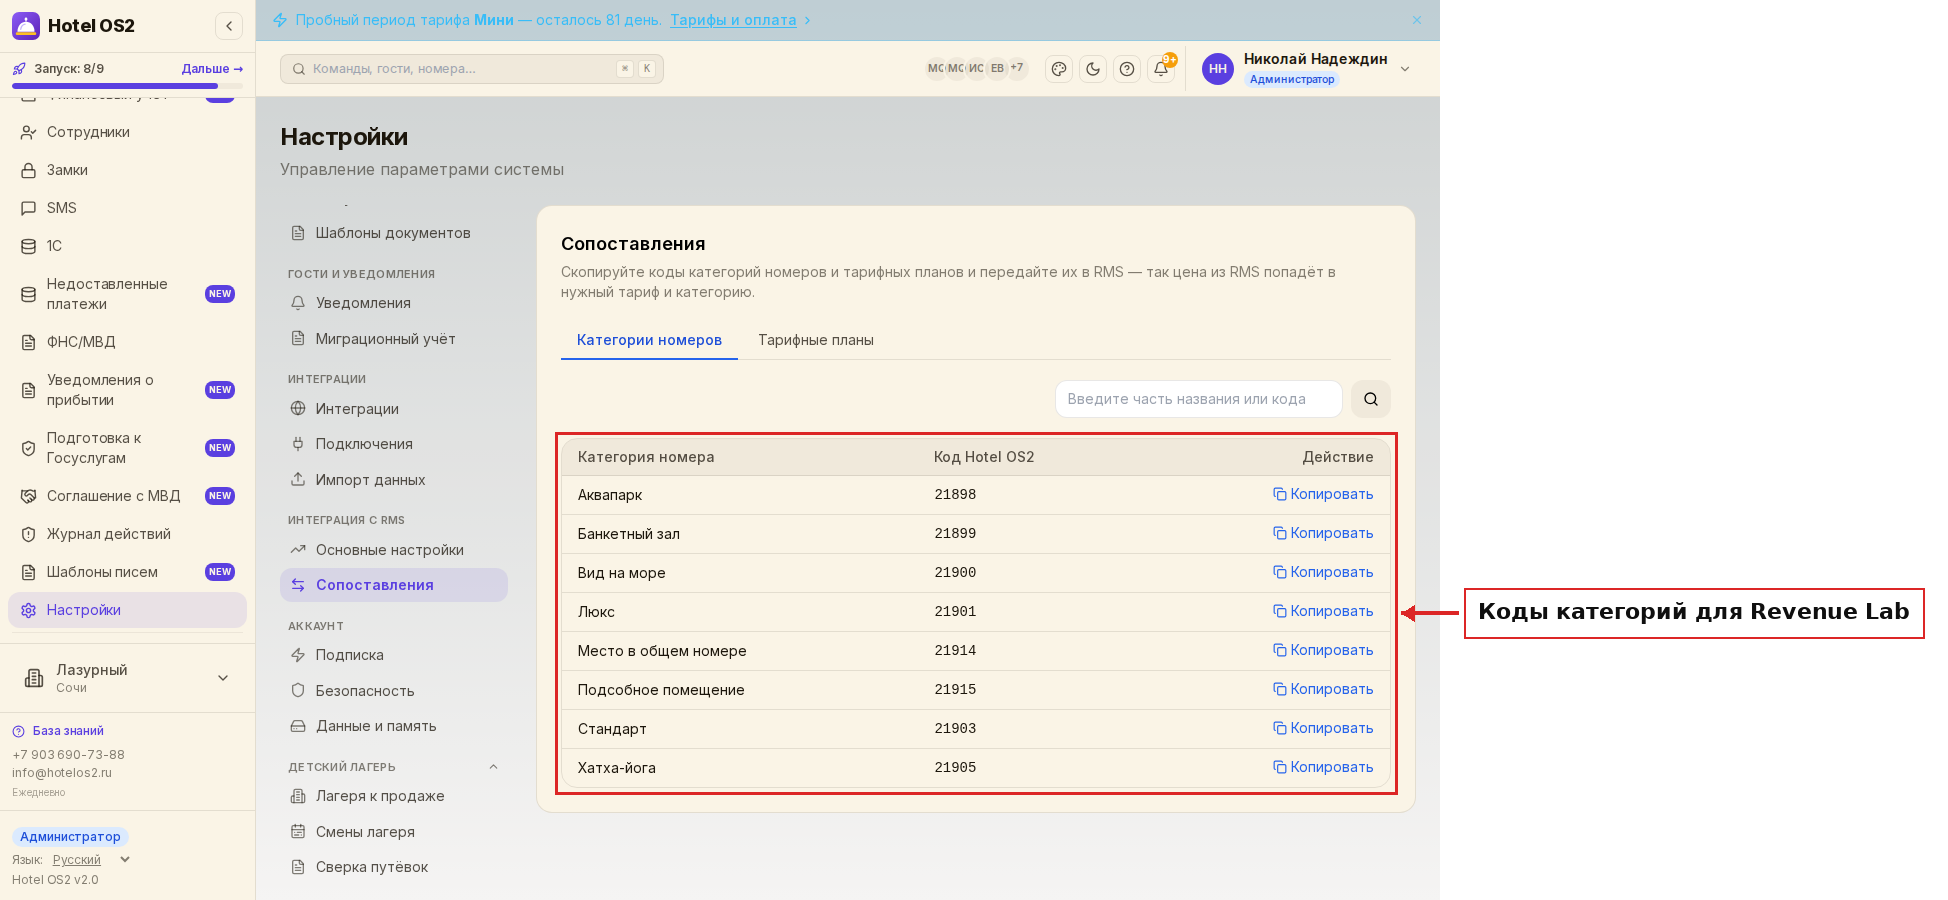1948x900 pixels.
Task: Copy the code for Люкс
Action: pos(1323,611)
